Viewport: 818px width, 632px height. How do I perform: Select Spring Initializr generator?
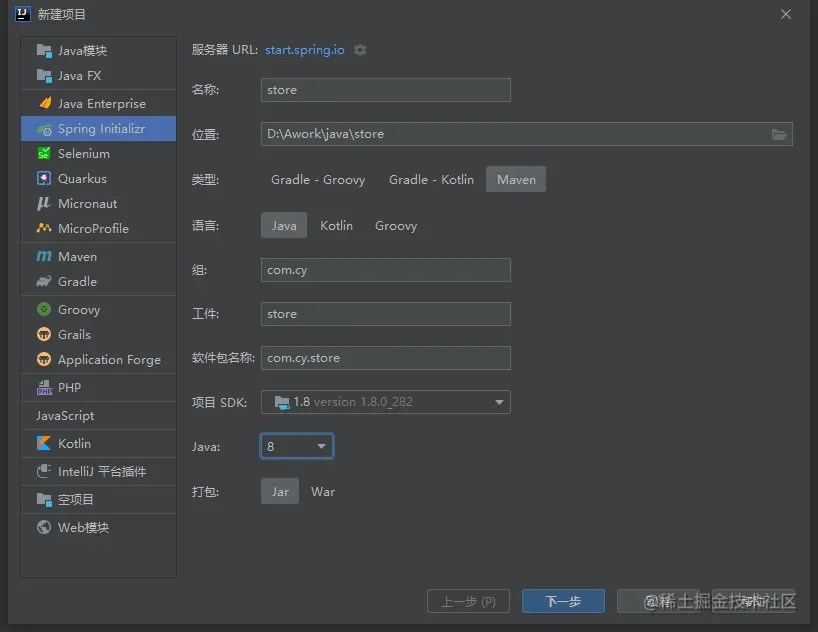(99, 129)
